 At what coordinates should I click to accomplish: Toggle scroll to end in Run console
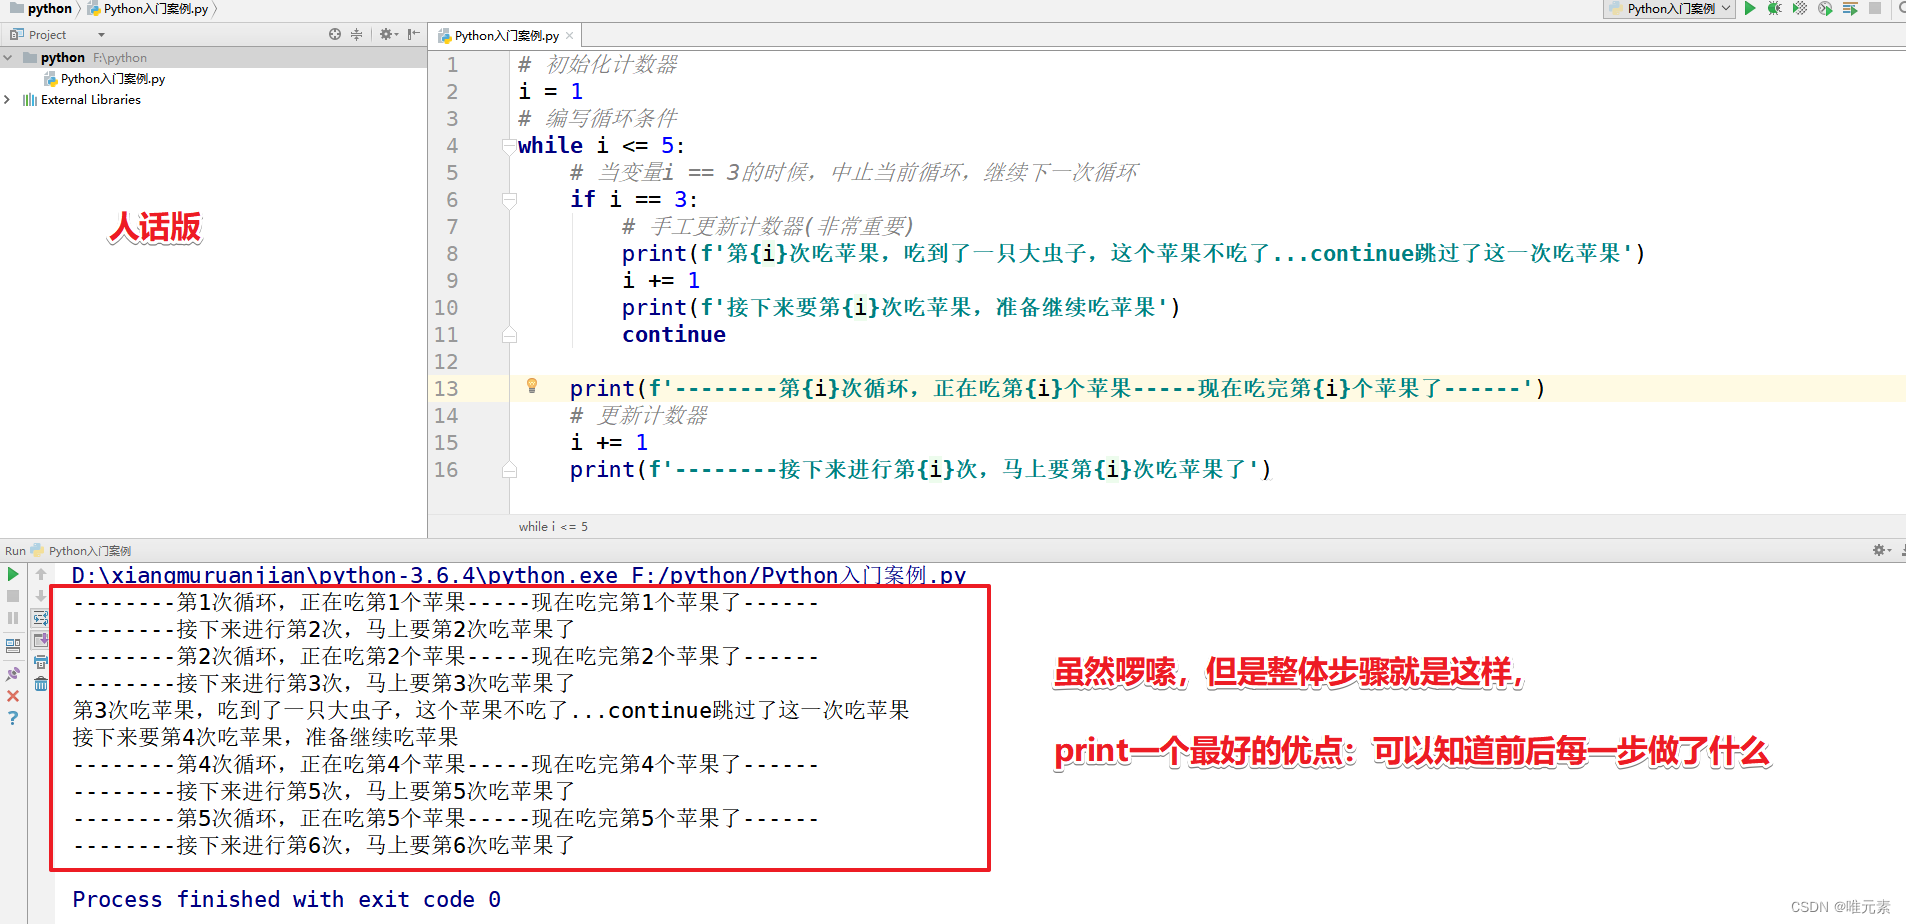coord(41,640)
